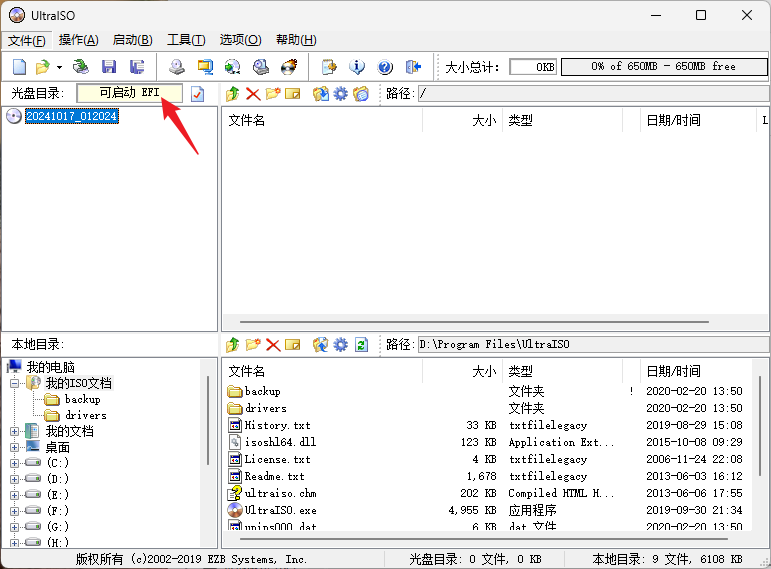The height and width of the screenshot is (569, 771).
Task: Select drivers folder in local tree
Action: (x=86, y=416)
